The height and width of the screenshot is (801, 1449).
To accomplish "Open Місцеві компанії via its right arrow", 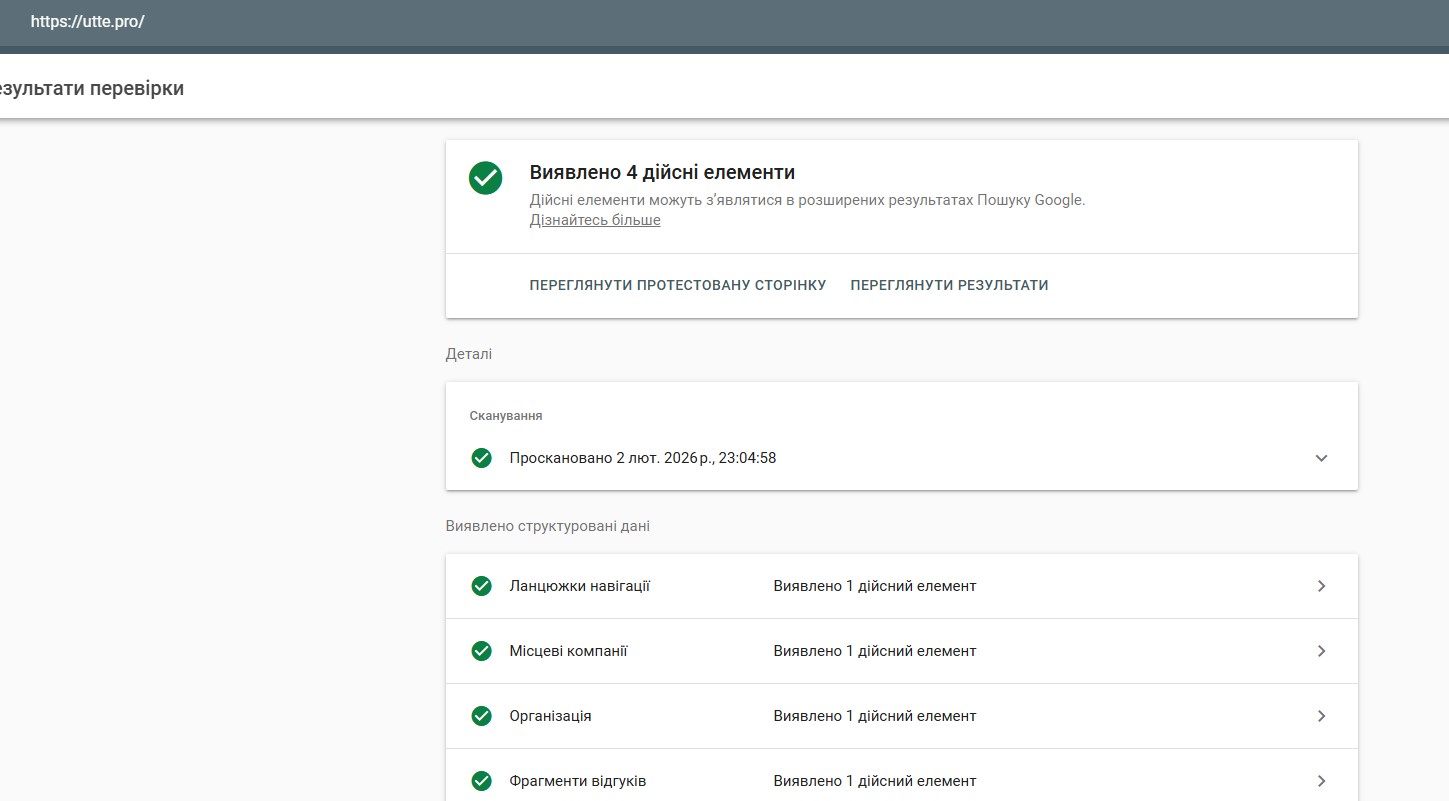I will click(1321, 651).
